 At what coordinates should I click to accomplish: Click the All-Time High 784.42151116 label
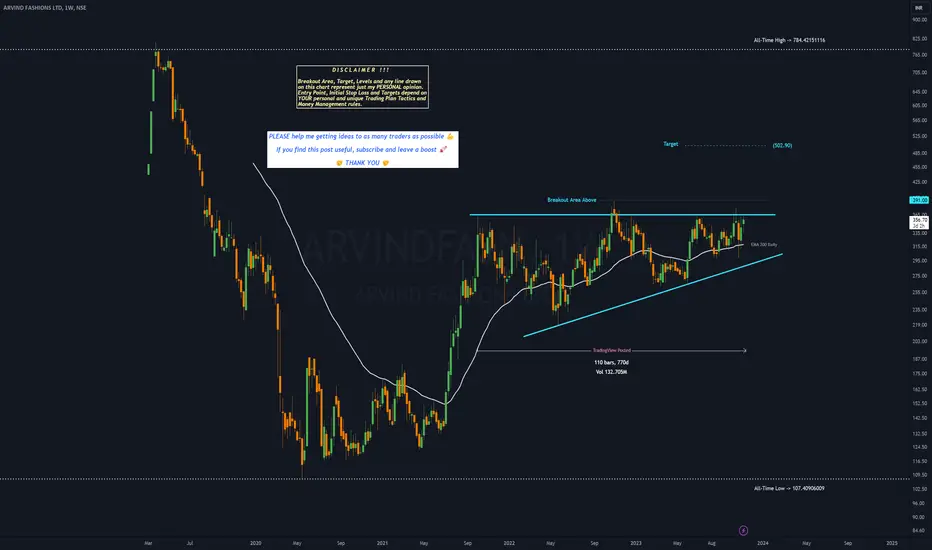(789, 40)
